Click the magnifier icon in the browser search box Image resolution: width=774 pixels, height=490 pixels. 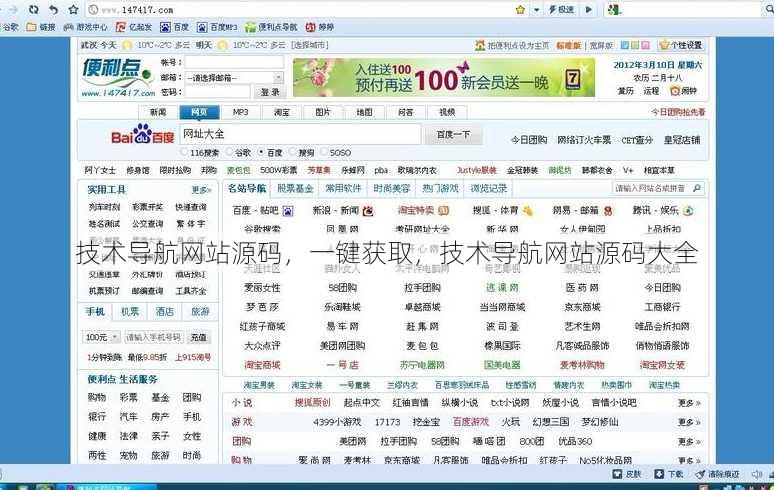pos(769,9)
